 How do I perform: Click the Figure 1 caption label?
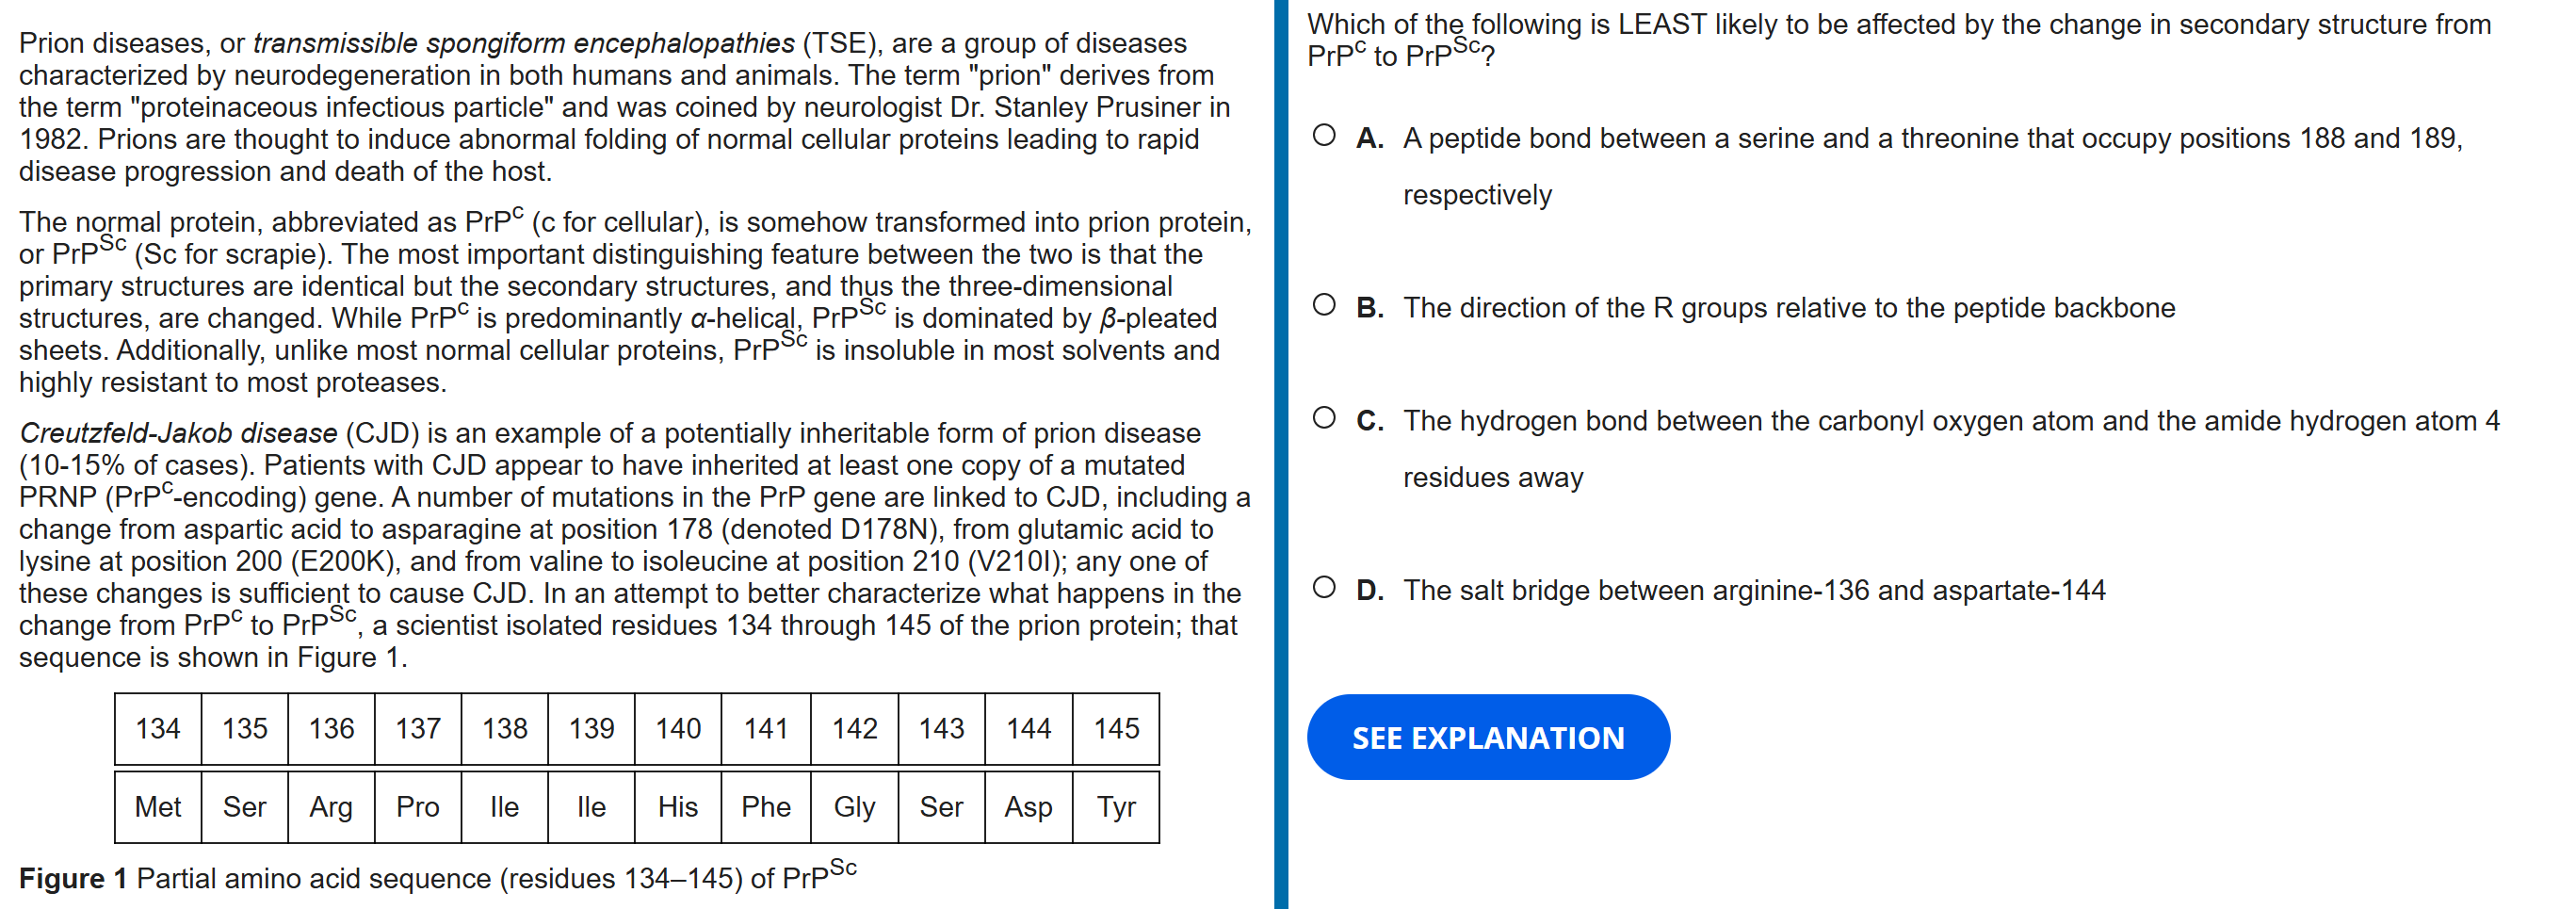point(73,879)
